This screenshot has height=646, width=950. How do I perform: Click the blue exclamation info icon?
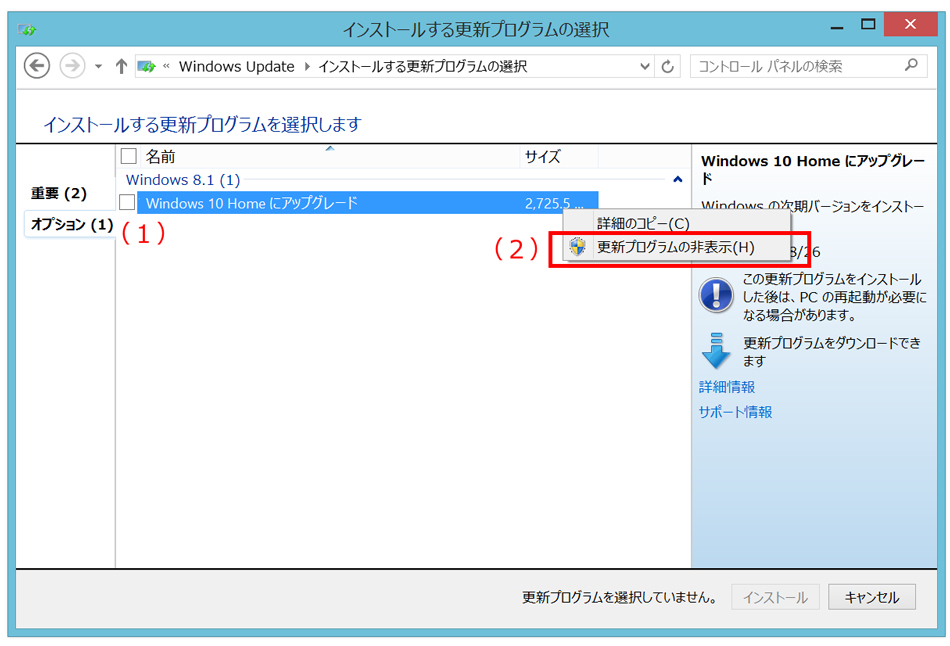tap(716, 295)
